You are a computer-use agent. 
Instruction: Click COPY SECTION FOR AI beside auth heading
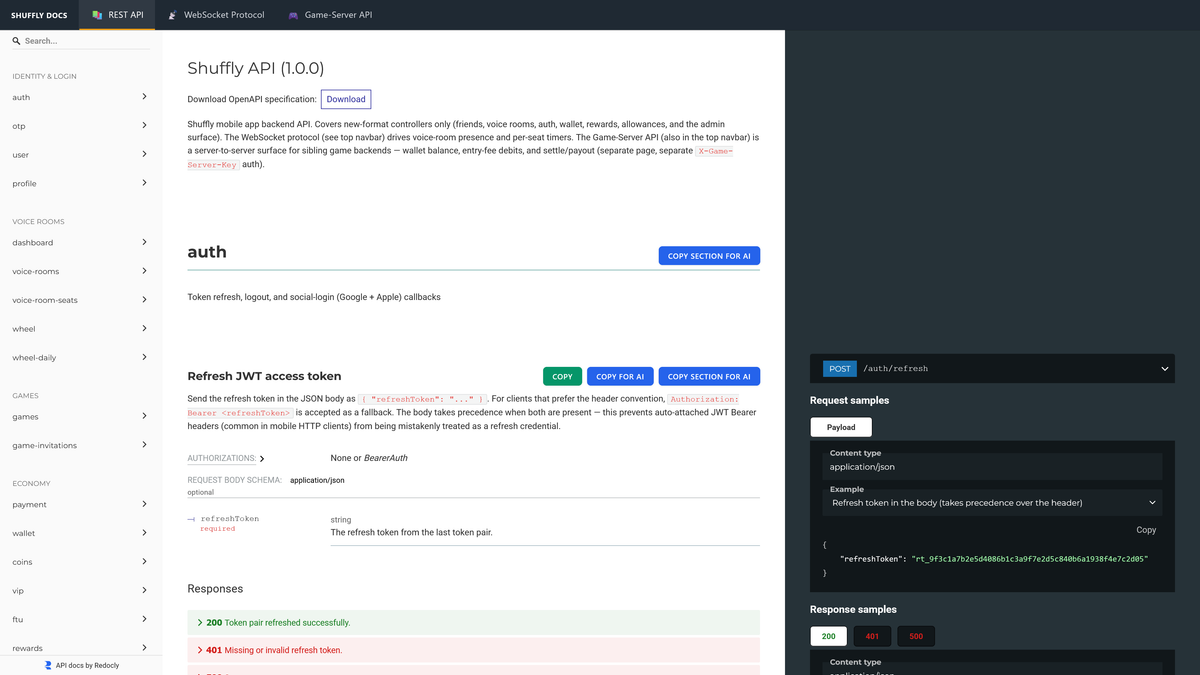tap(709, 256)
